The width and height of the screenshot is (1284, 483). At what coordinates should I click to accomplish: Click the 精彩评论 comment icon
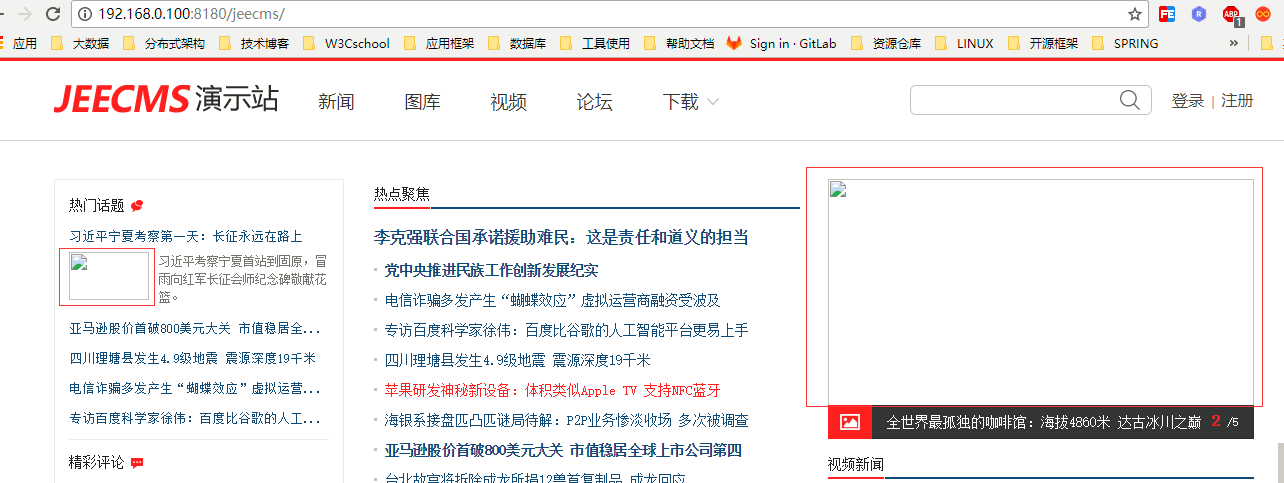coord(137,463)
